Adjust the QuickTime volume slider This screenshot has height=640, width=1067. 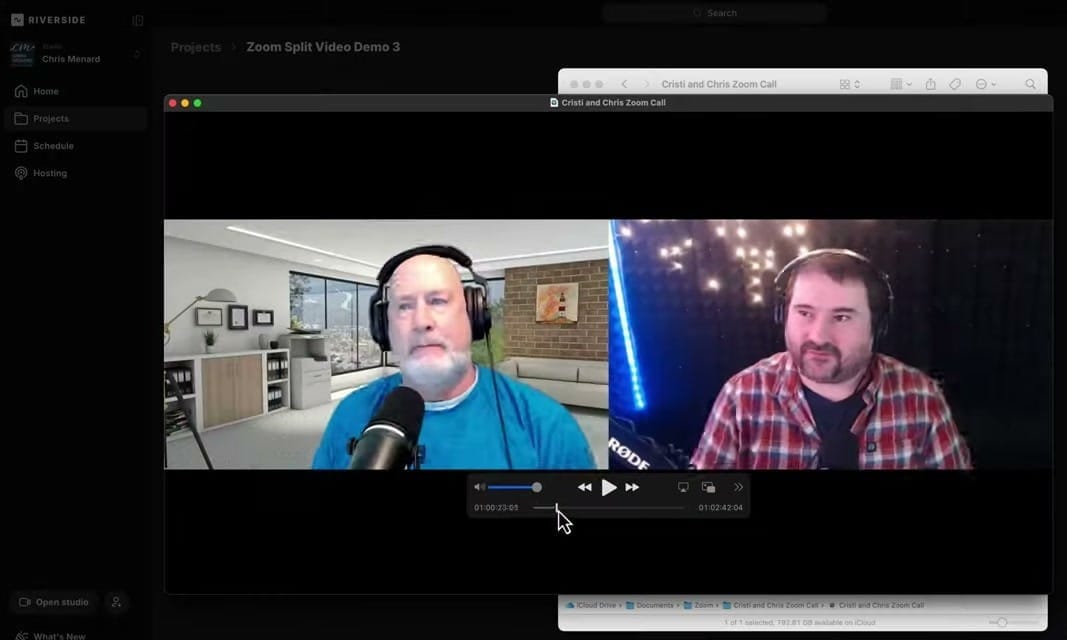click(x=515, y=487)
